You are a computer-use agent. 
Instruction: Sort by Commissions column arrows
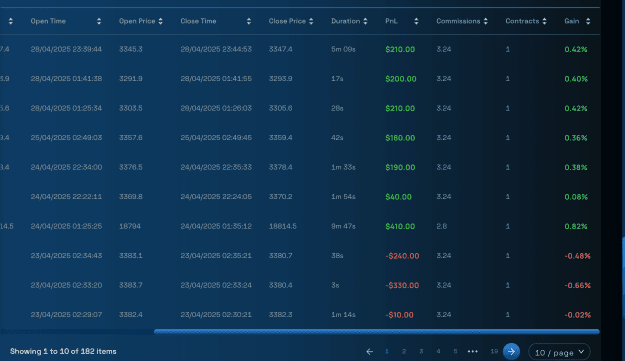[x=485, y=22]
